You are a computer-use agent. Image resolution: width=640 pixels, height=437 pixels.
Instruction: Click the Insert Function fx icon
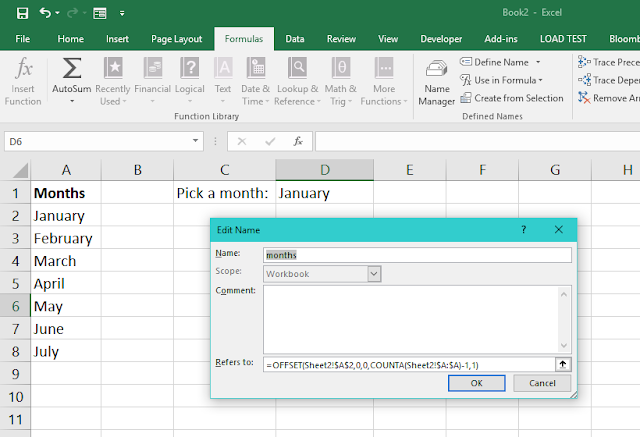[24, 67]
